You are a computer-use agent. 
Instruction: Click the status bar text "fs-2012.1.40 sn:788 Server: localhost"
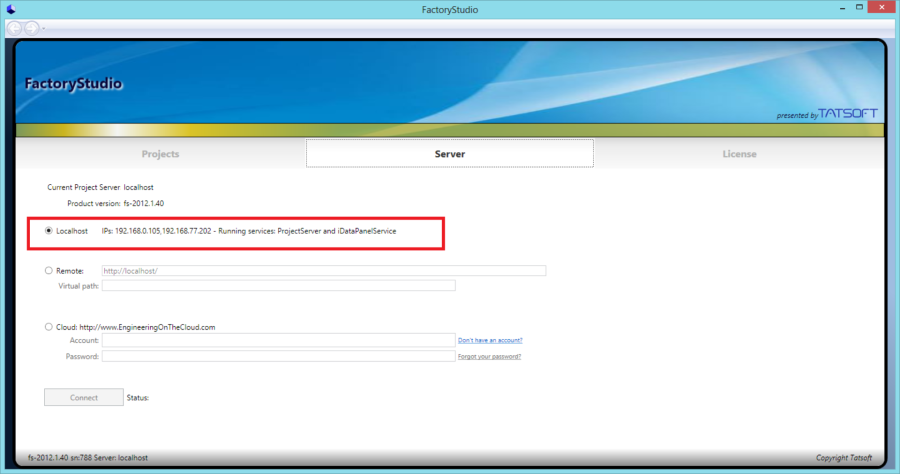click(88, 457)
